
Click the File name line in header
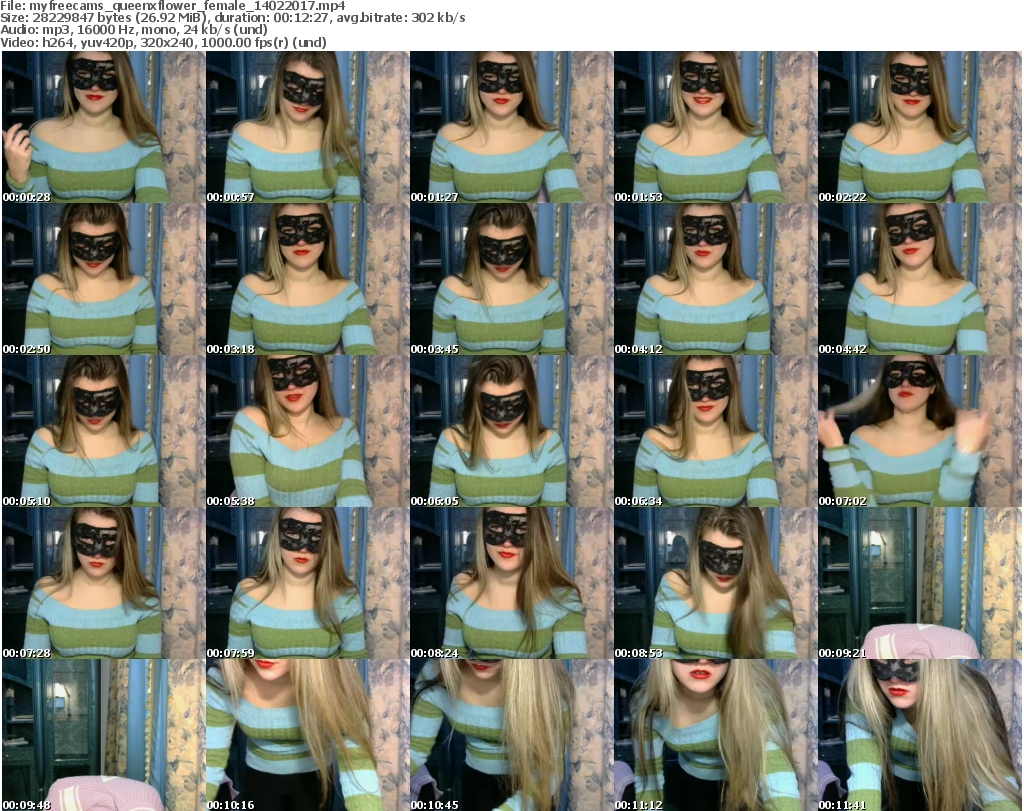pyautogui.click(x=172, y=6)
